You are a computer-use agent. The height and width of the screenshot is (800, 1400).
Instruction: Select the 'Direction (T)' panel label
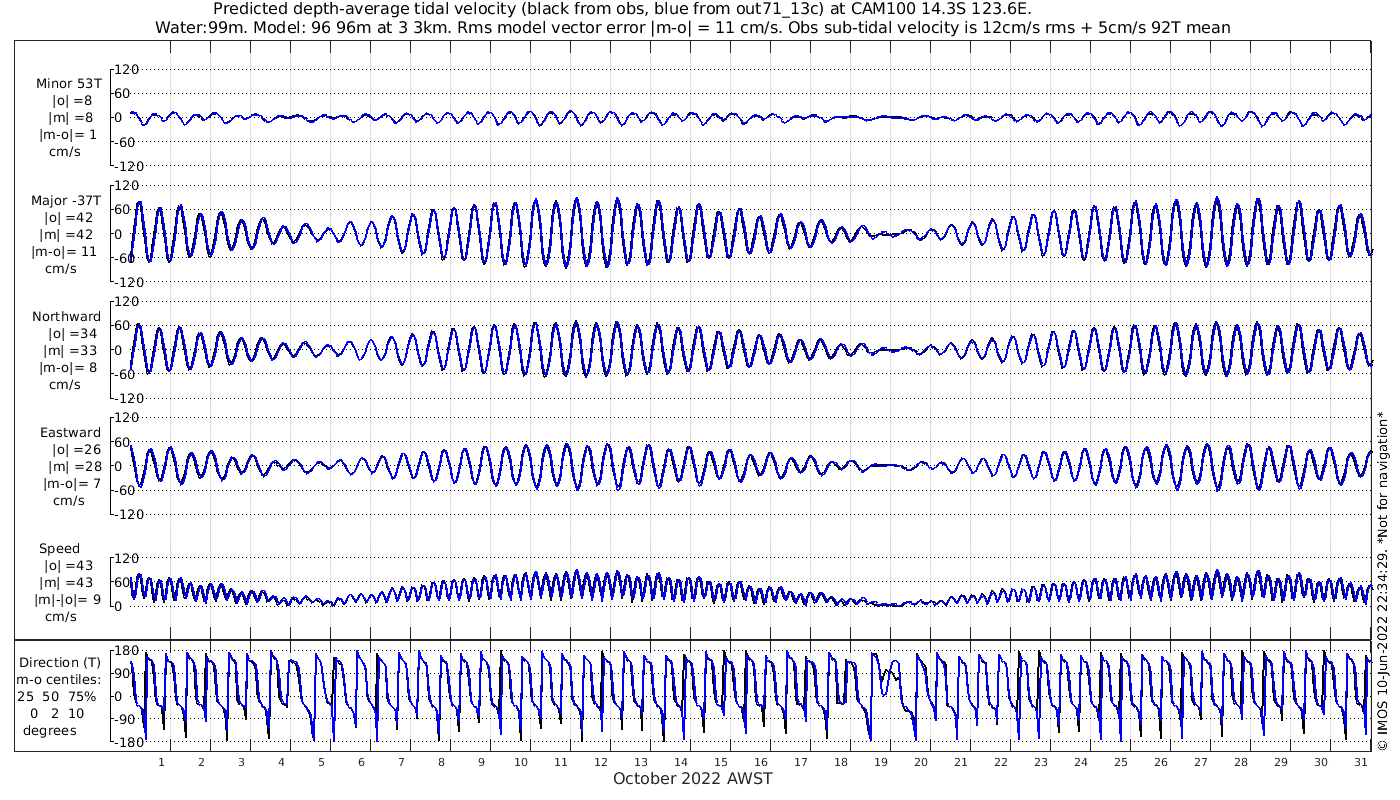point(62,663)
